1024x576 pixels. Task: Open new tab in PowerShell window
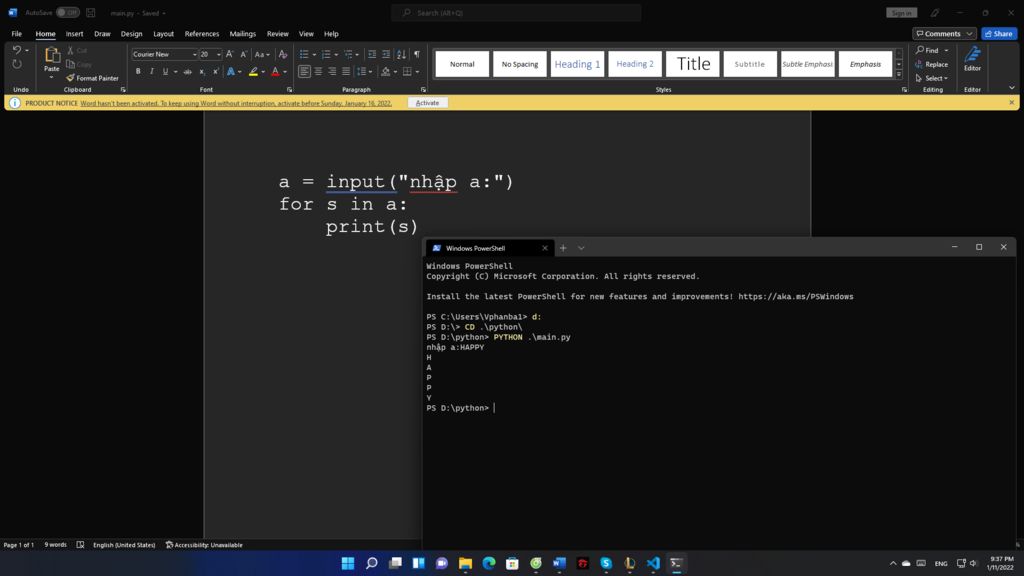click(563, 248)
